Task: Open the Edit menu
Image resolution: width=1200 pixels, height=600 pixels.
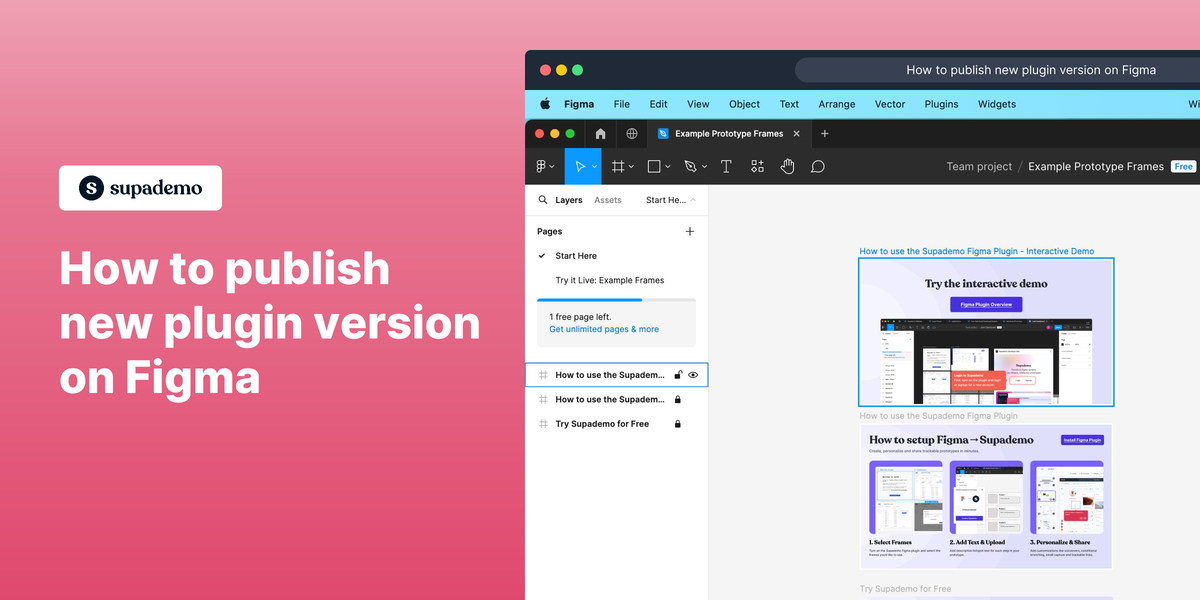Action: [658, 104]
